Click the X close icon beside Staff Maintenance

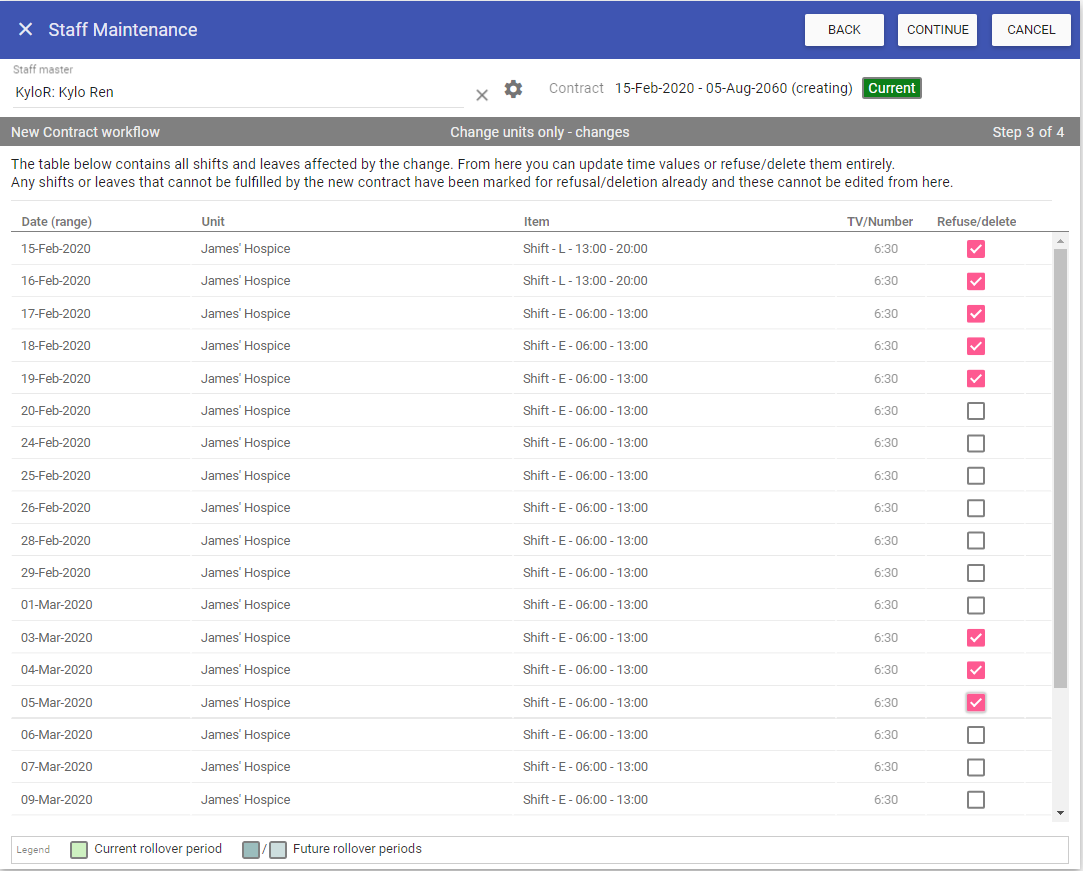(x=26, y=30)
